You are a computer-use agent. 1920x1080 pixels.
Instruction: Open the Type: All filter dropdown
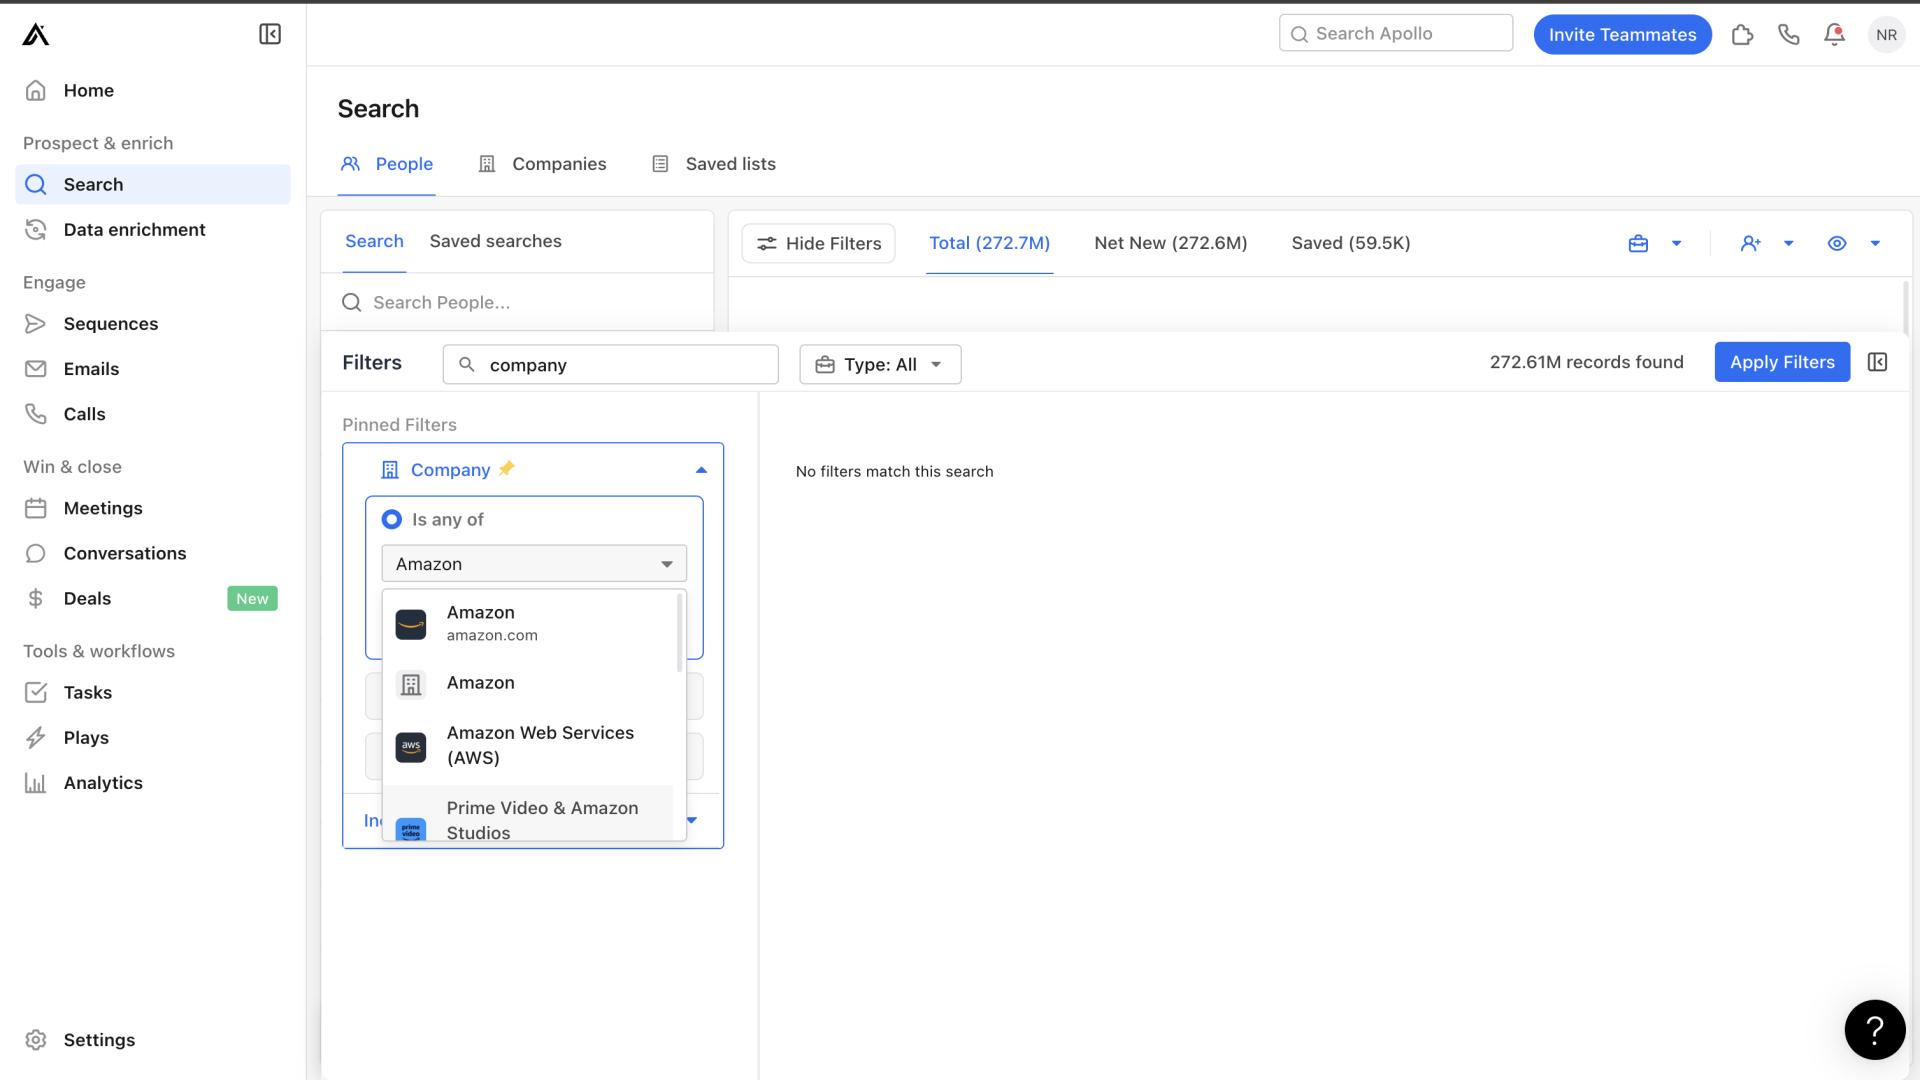881,364
